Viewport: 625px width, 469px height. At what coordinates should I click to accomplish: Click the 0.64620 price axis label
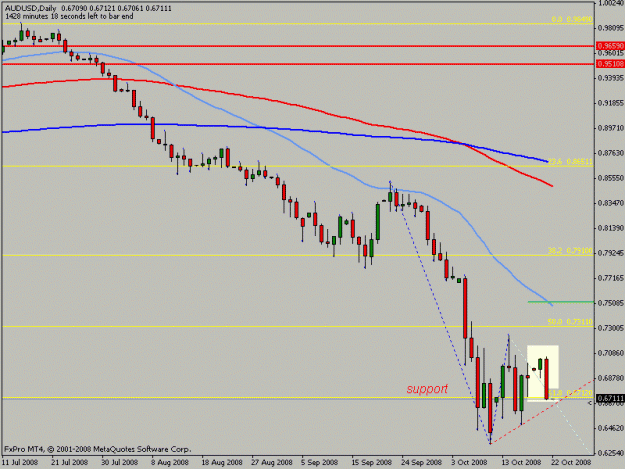(611, 428)
